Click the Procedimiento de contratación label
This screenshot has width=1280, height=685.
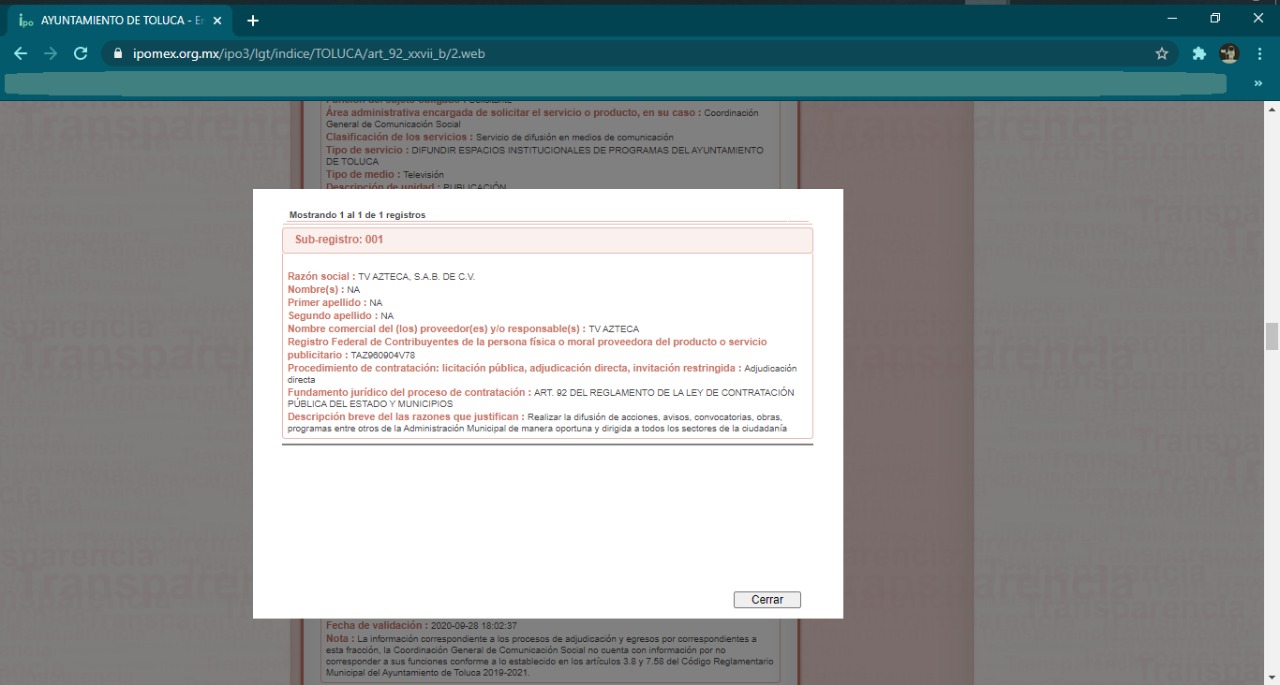click(514, 368)
